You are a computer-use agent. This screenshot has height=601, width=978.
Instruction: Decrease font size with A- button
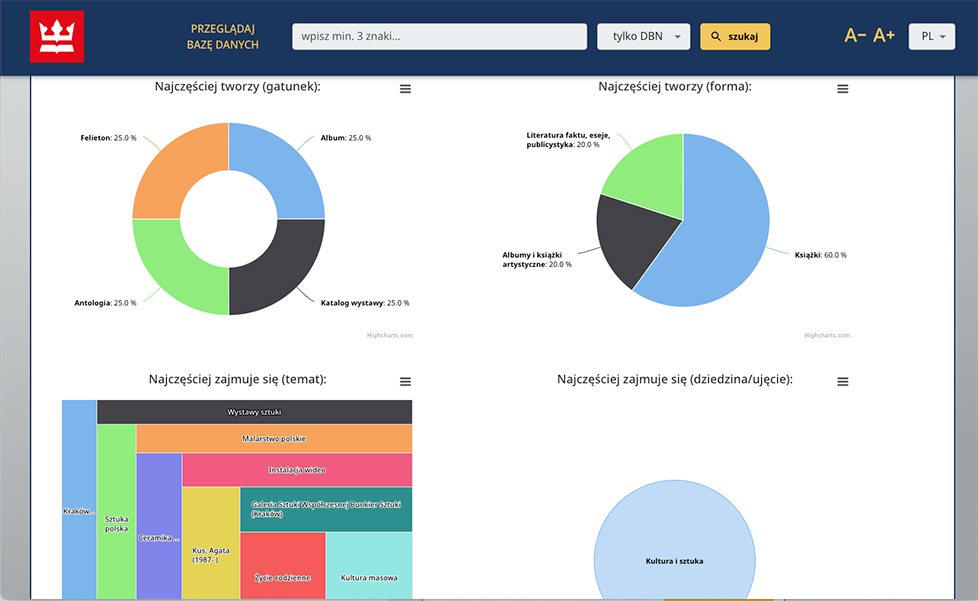[x=855, y=36]
